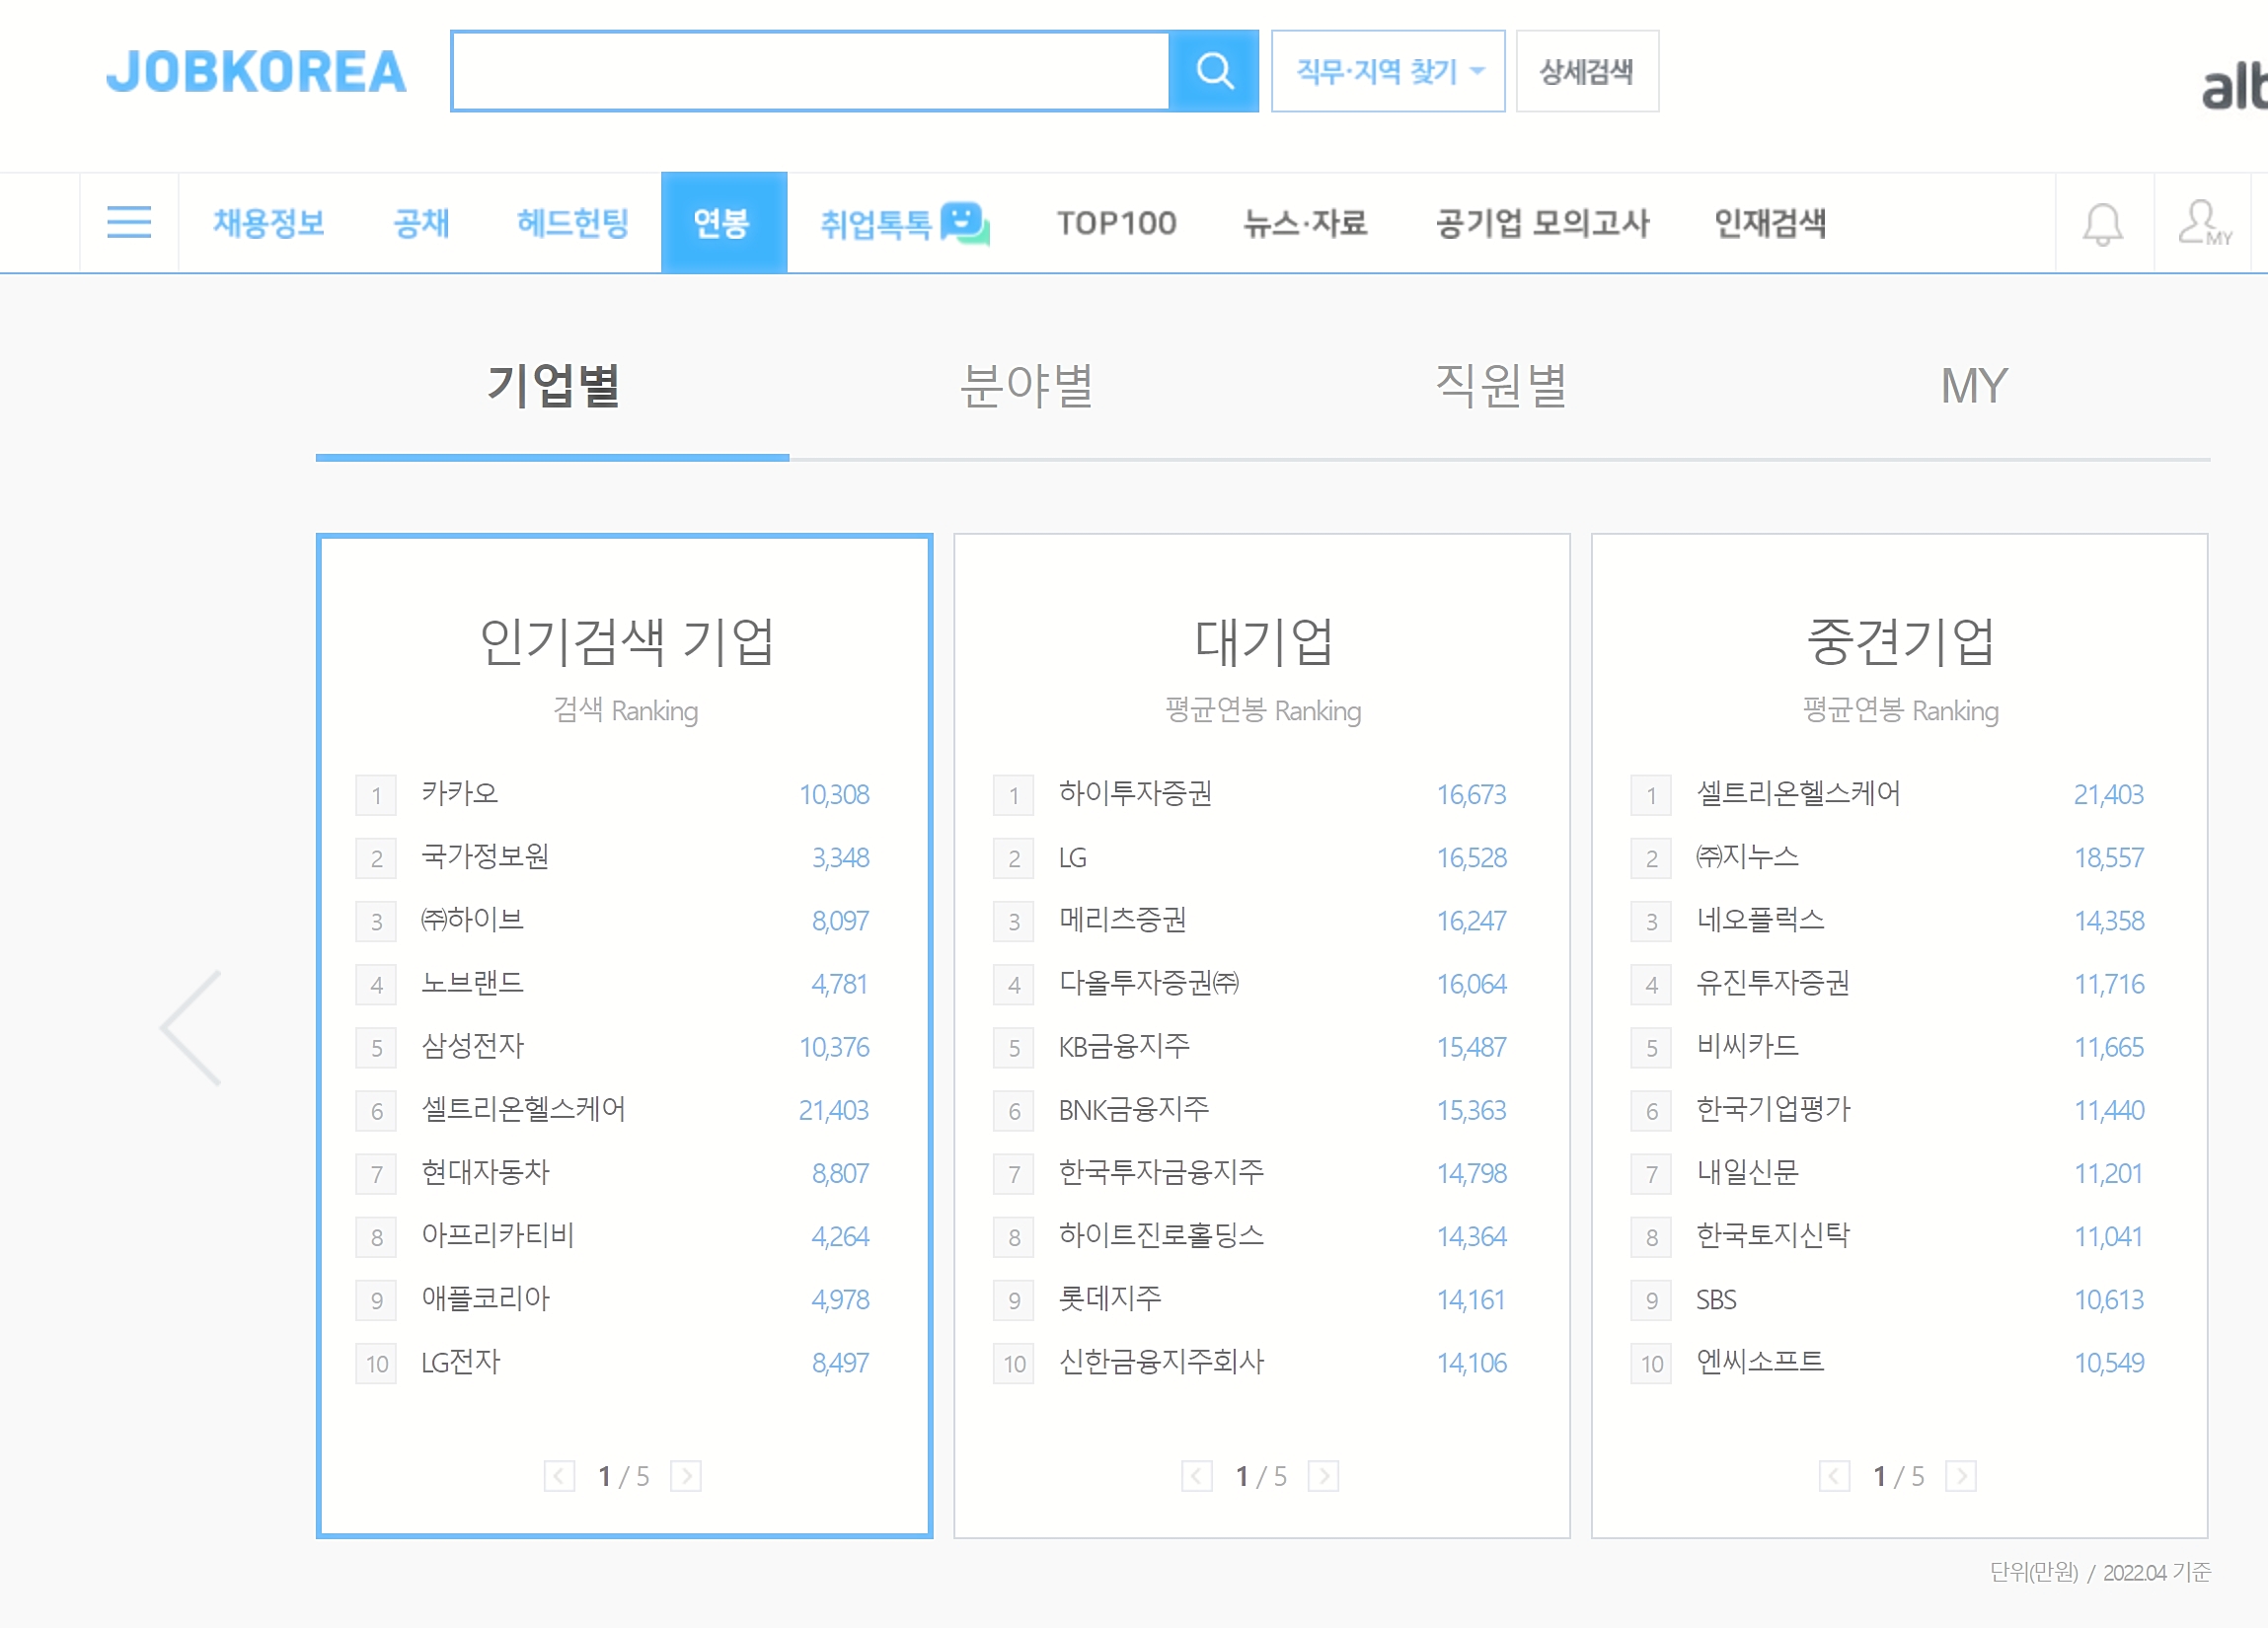The image size is (2268, 1628).
Task: Open 메리츠증권 company entry
Action: (1122, 919)
